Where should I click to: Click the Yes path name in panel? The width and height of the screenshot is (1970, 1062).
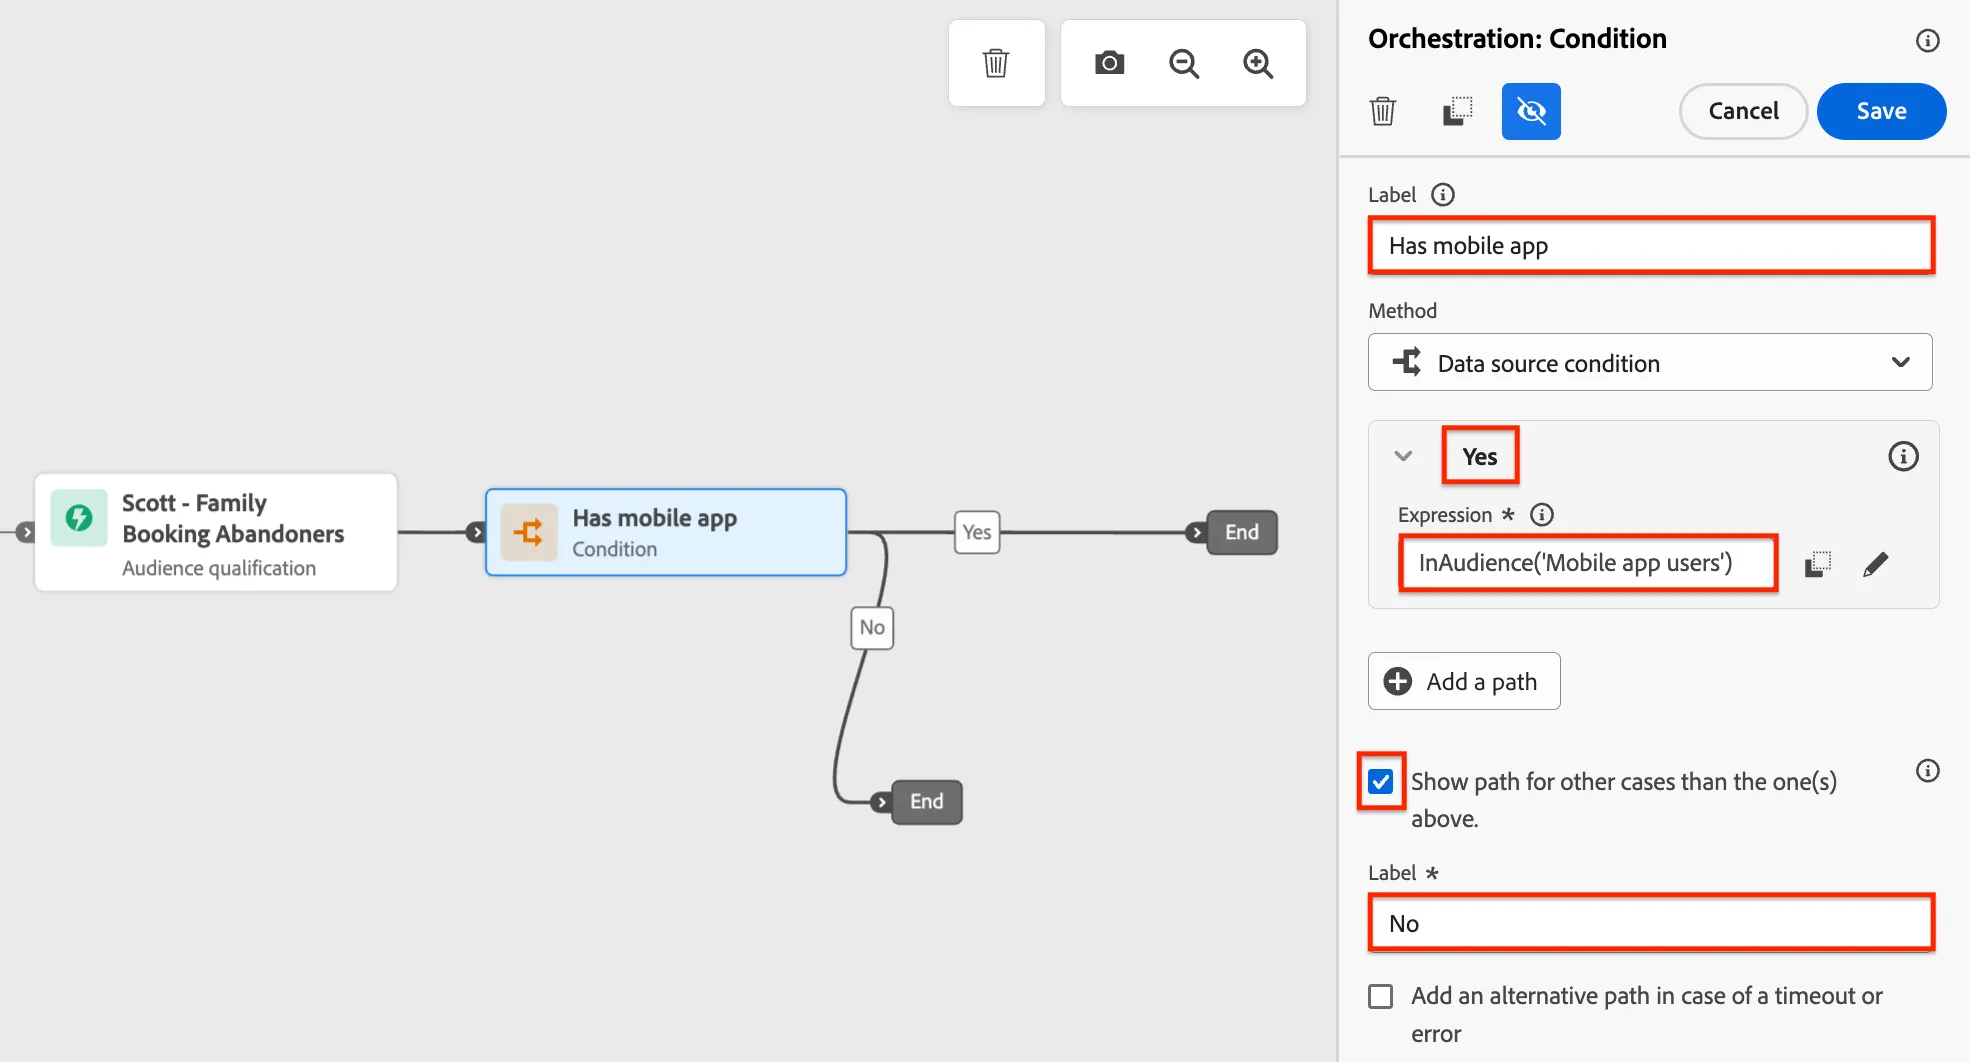tap(1480, 456)
